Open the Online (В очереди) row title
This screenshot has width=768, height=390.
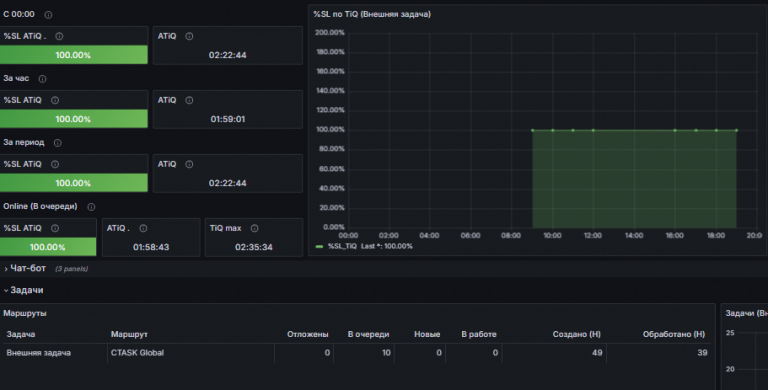coord(40,206)
